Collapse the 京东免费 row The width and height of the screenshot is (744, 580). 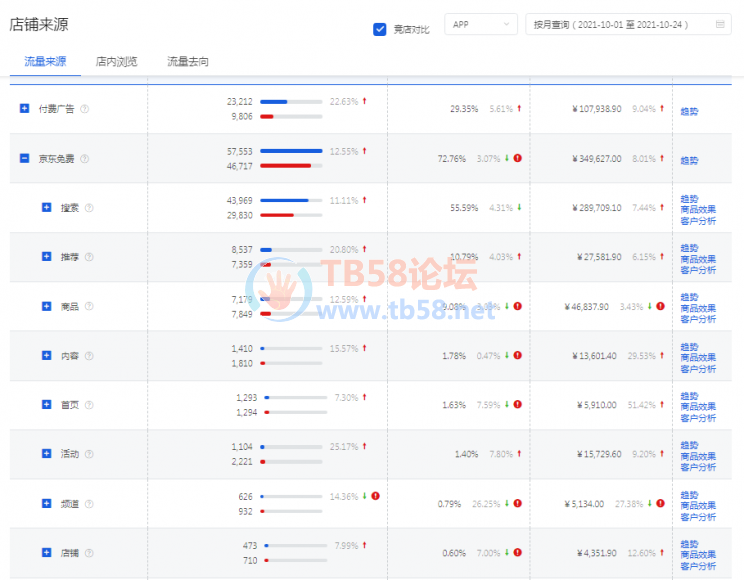[24, 158]
